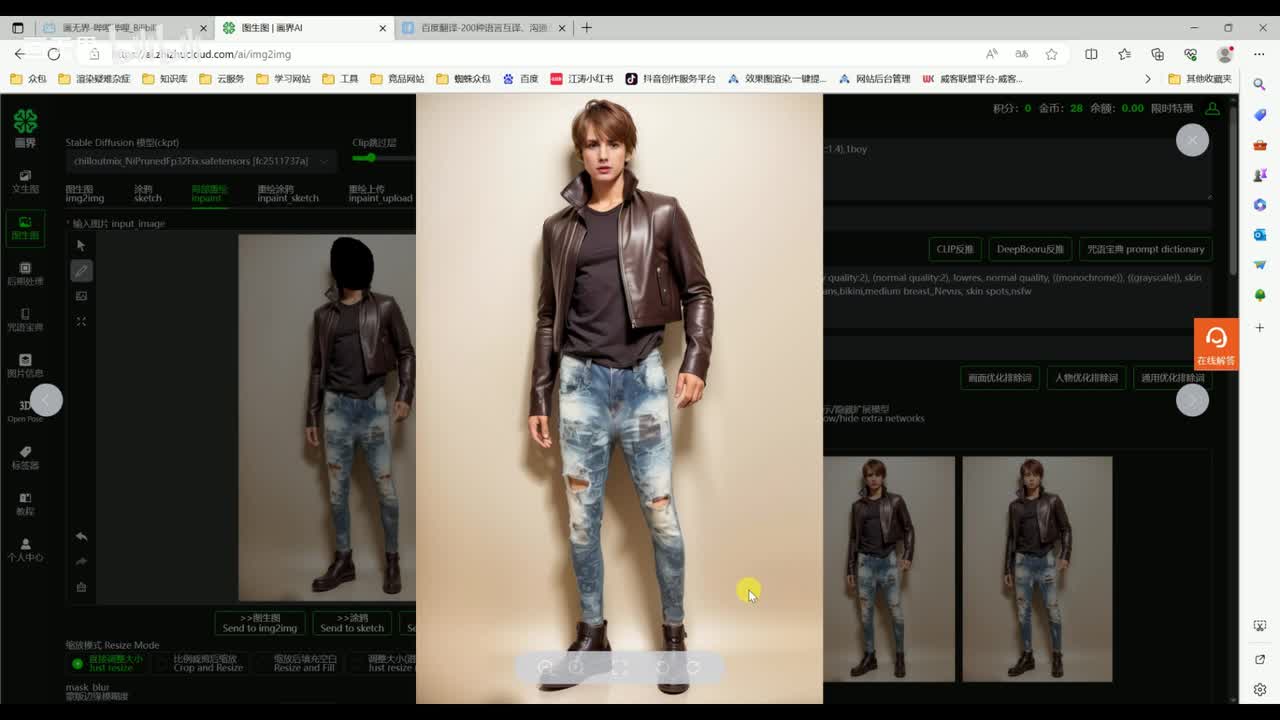Adjust the Clip skip slider handle
Screen dimensions: 1280x720
coord(371,158)
